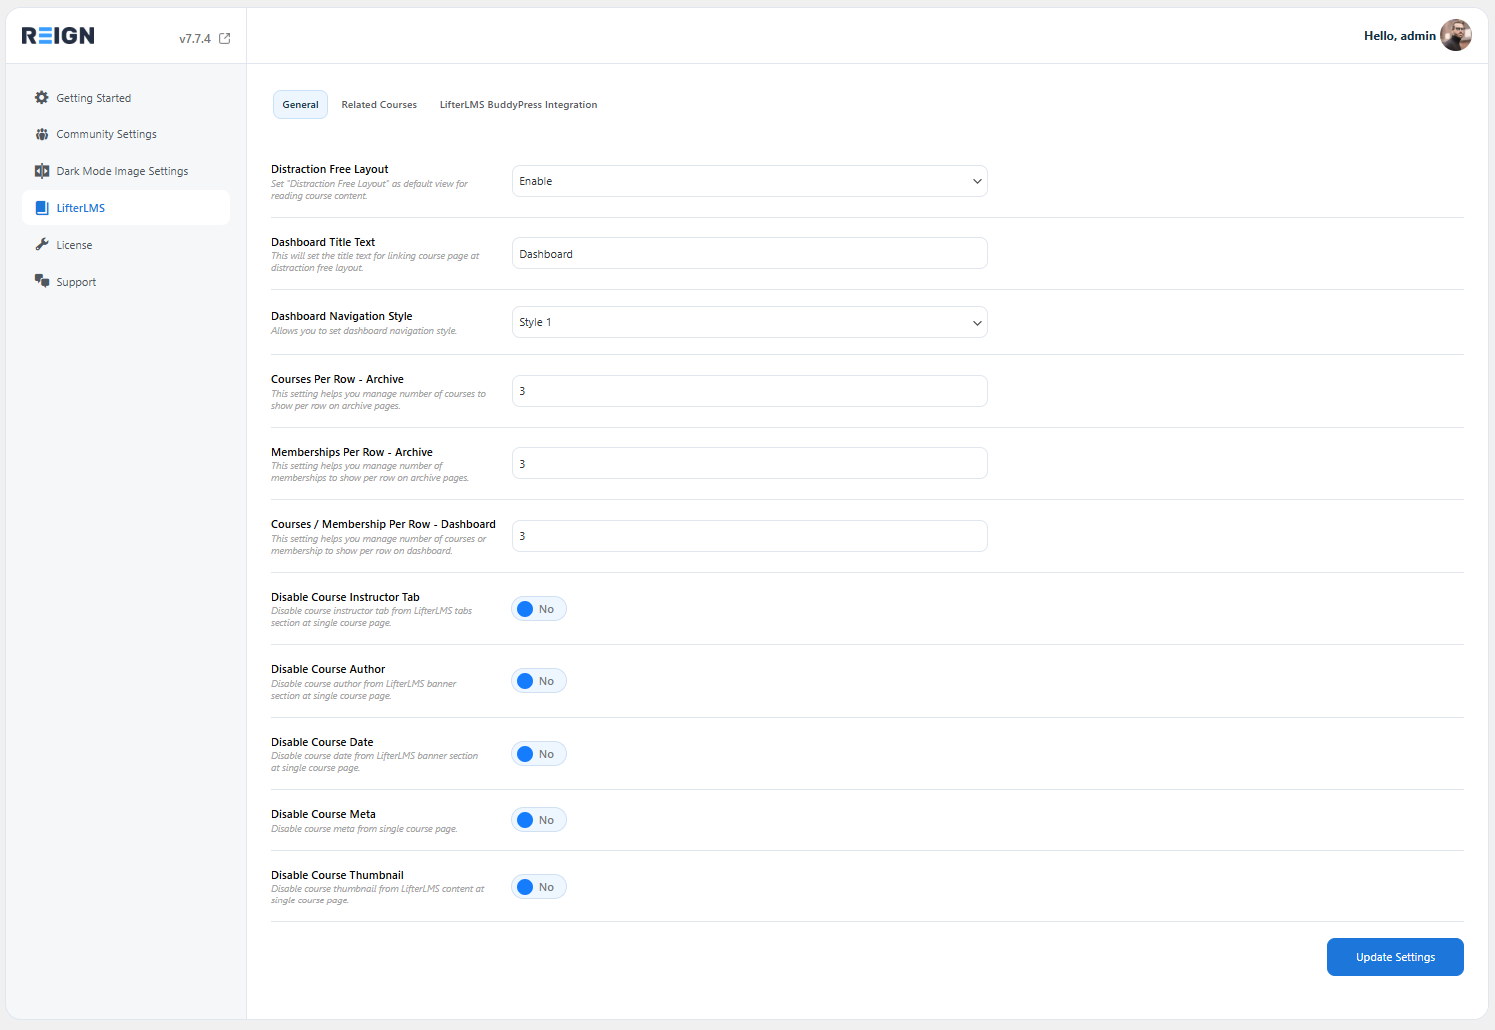The image size is (1495, 1030).
Task: Switch on Disable Course Thumbnail
Action: click(x=538, y=886)
